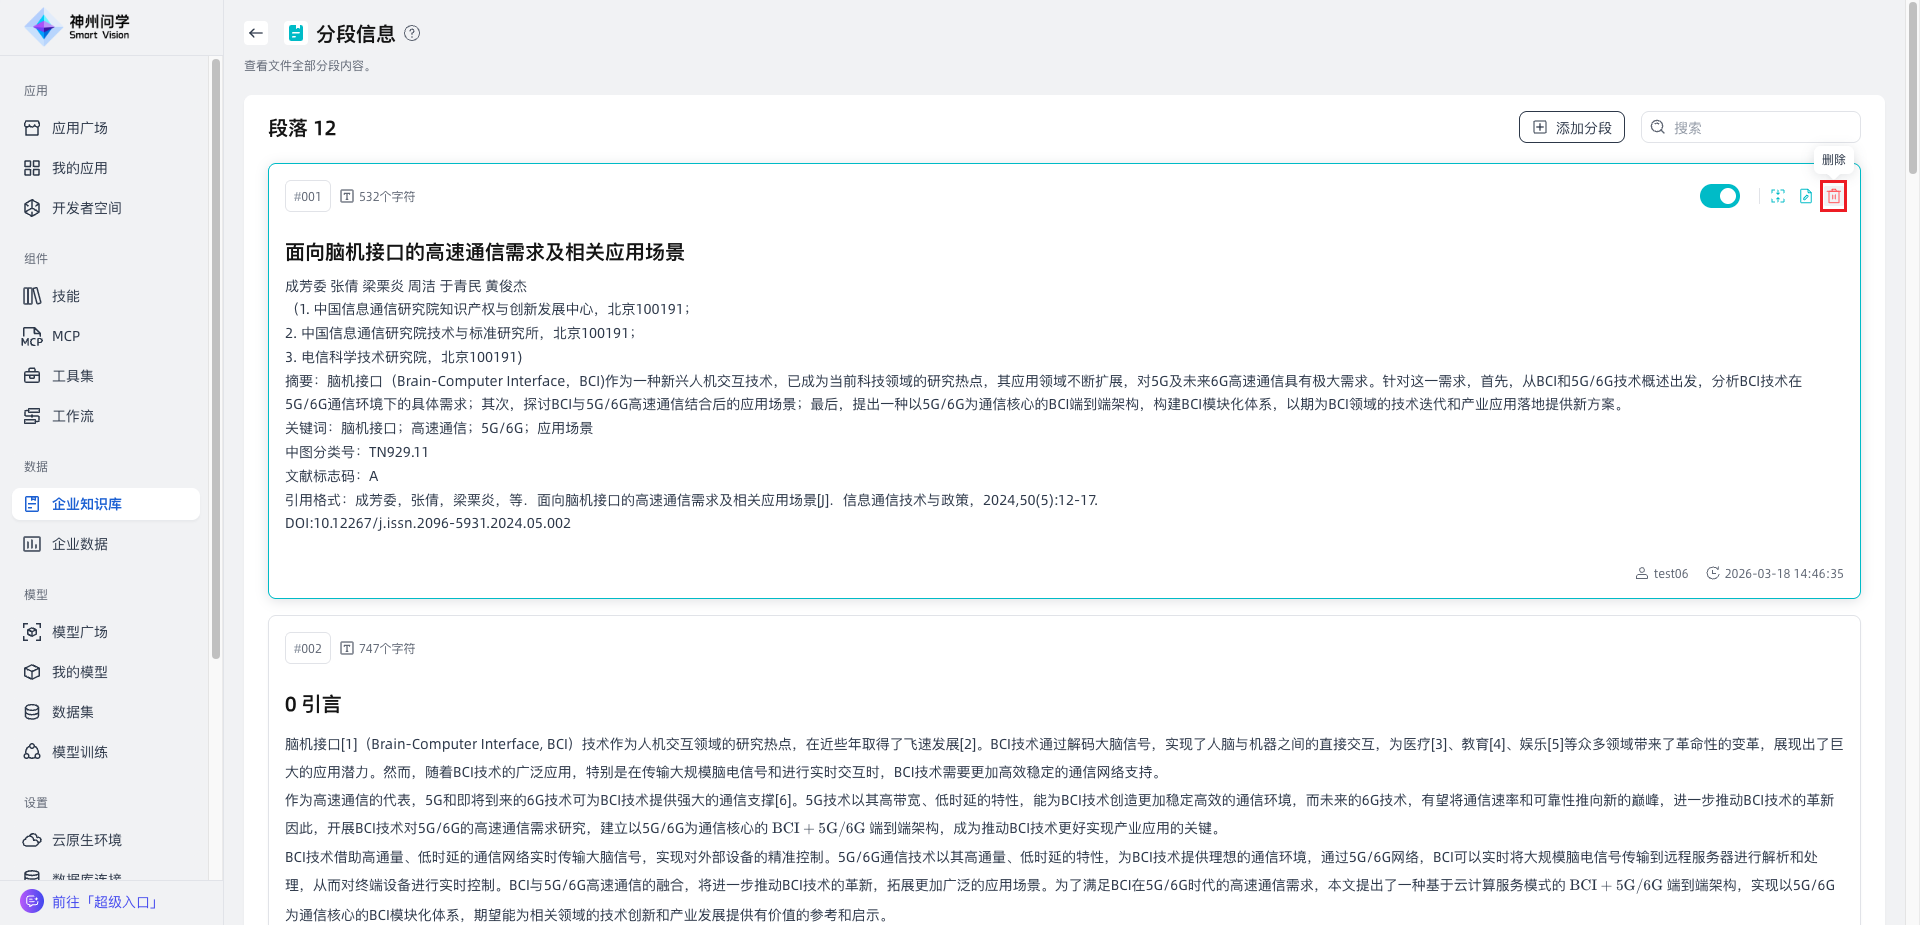Click the 开发者空间 hexagon icon

[x=32, y=208]
